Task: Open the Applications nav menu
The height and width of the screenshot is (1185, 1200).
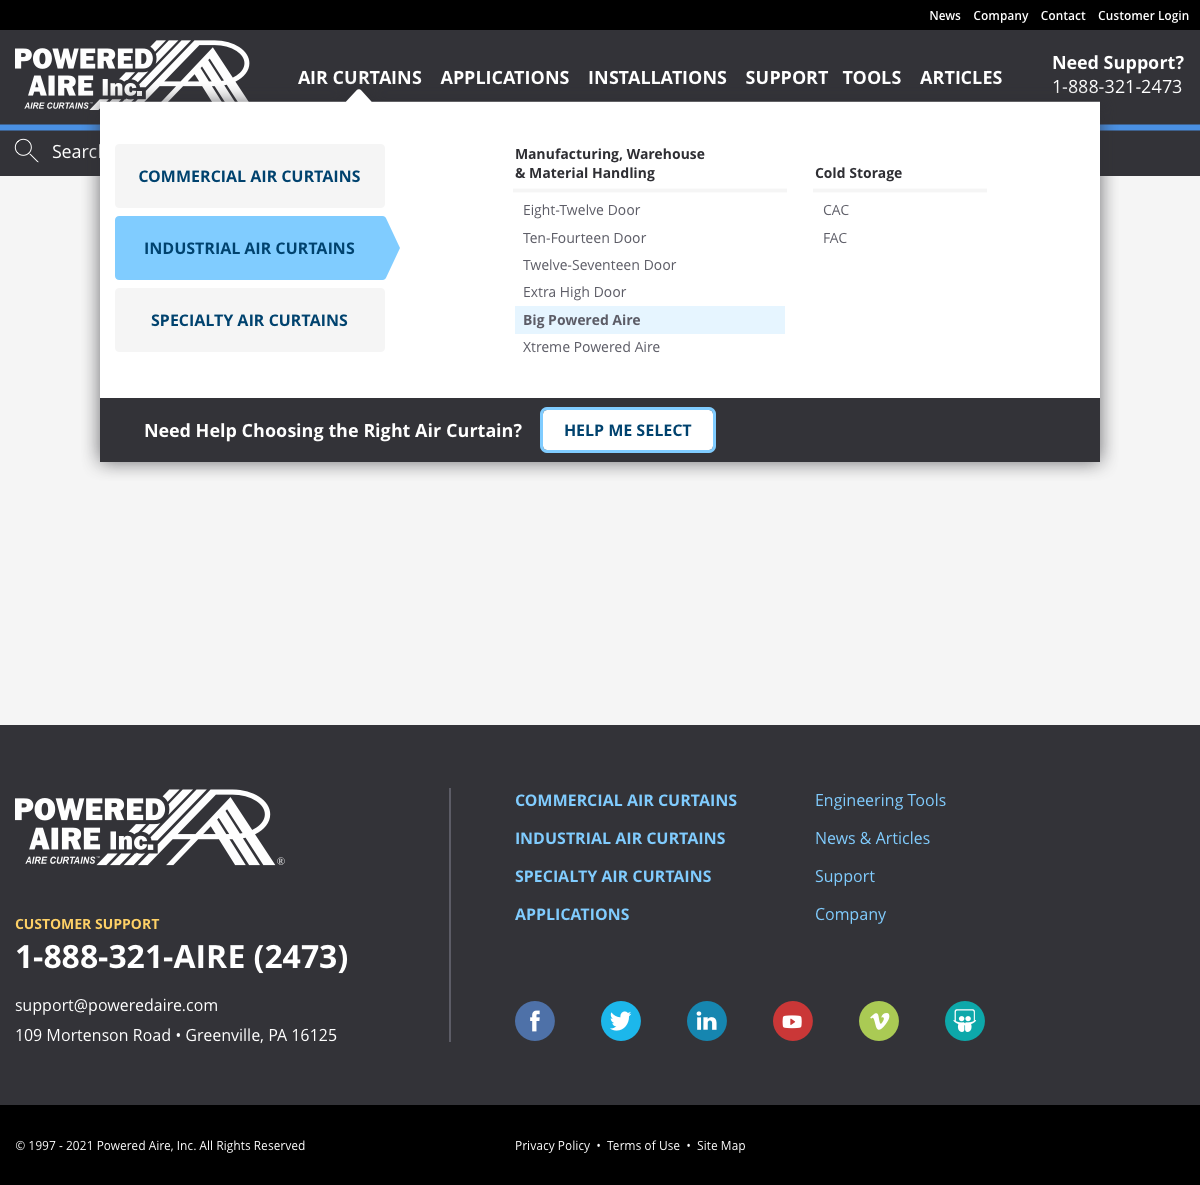Action: click(505, 77)
